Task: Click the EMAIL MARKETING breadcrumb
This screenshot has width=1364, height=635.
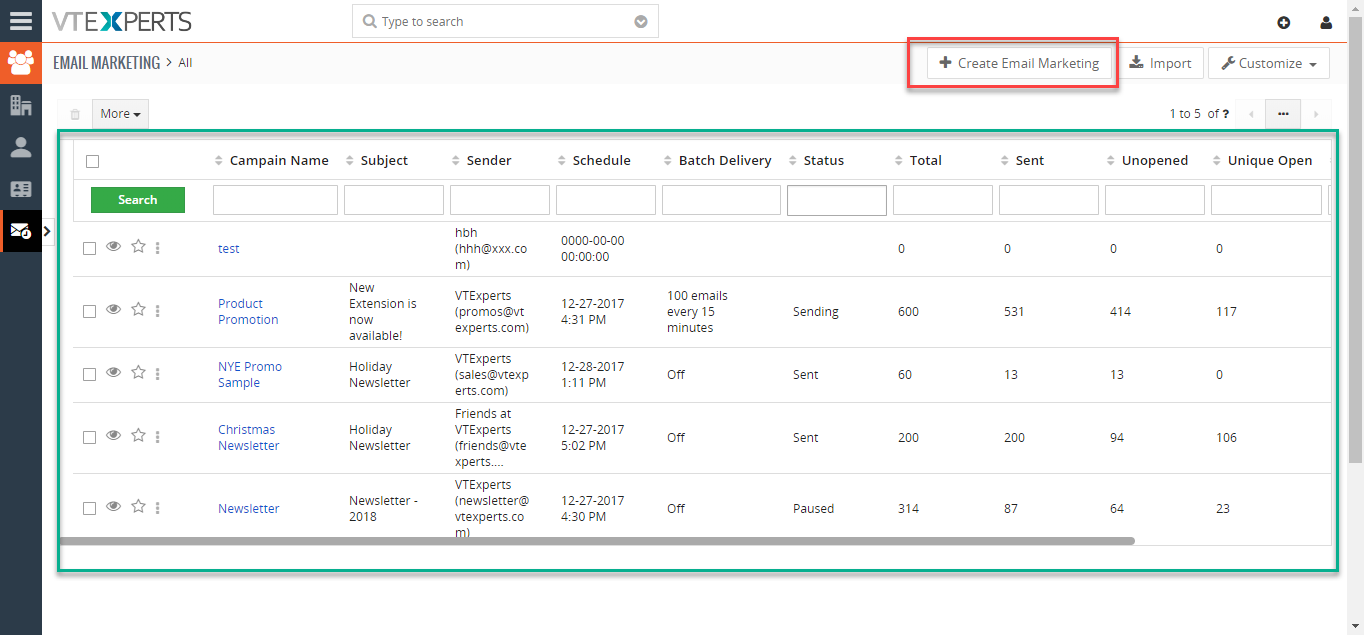Action: coord(107,63)
